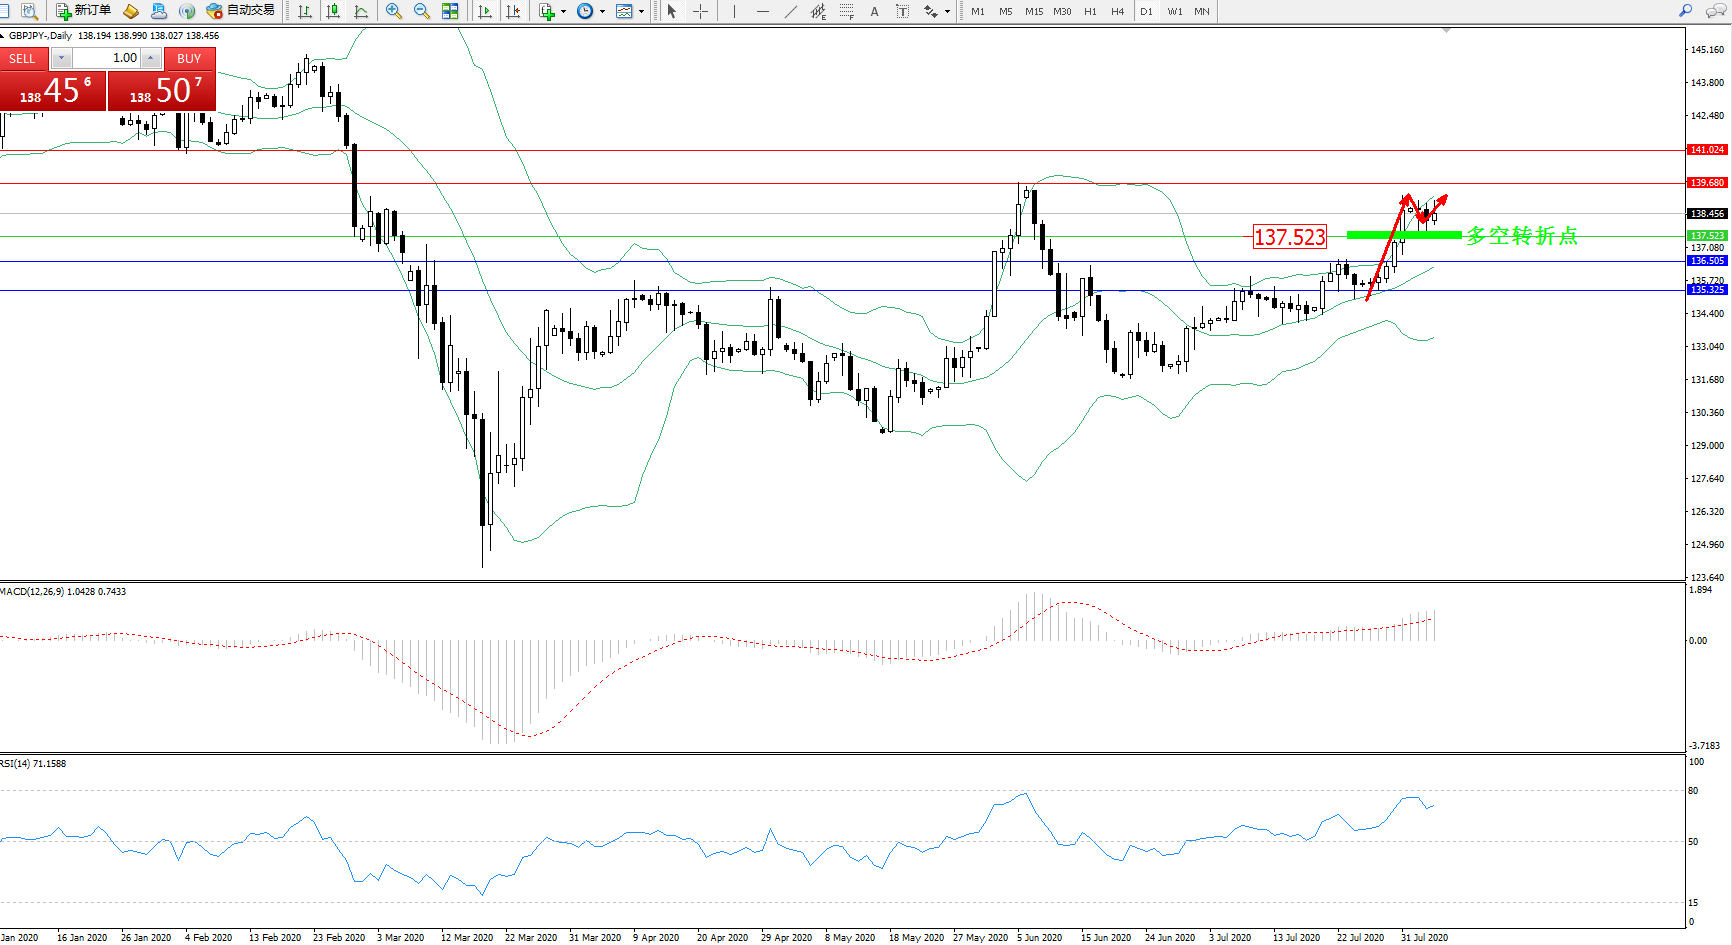Tile windows with the grid icon

(x=450, y=11)
